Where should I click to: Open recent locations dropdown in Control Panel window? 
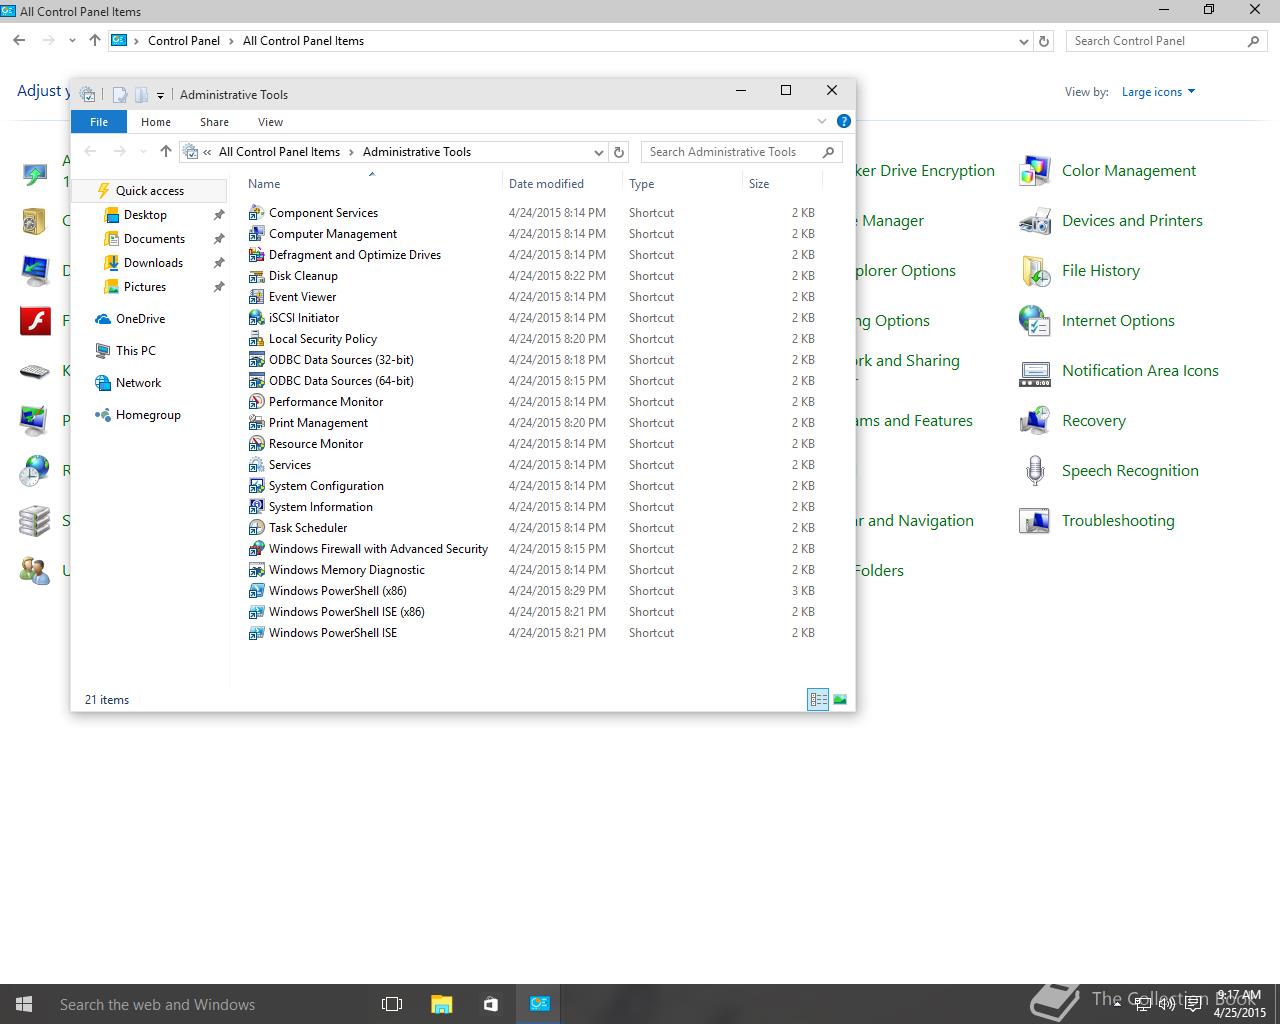(72, 41)
